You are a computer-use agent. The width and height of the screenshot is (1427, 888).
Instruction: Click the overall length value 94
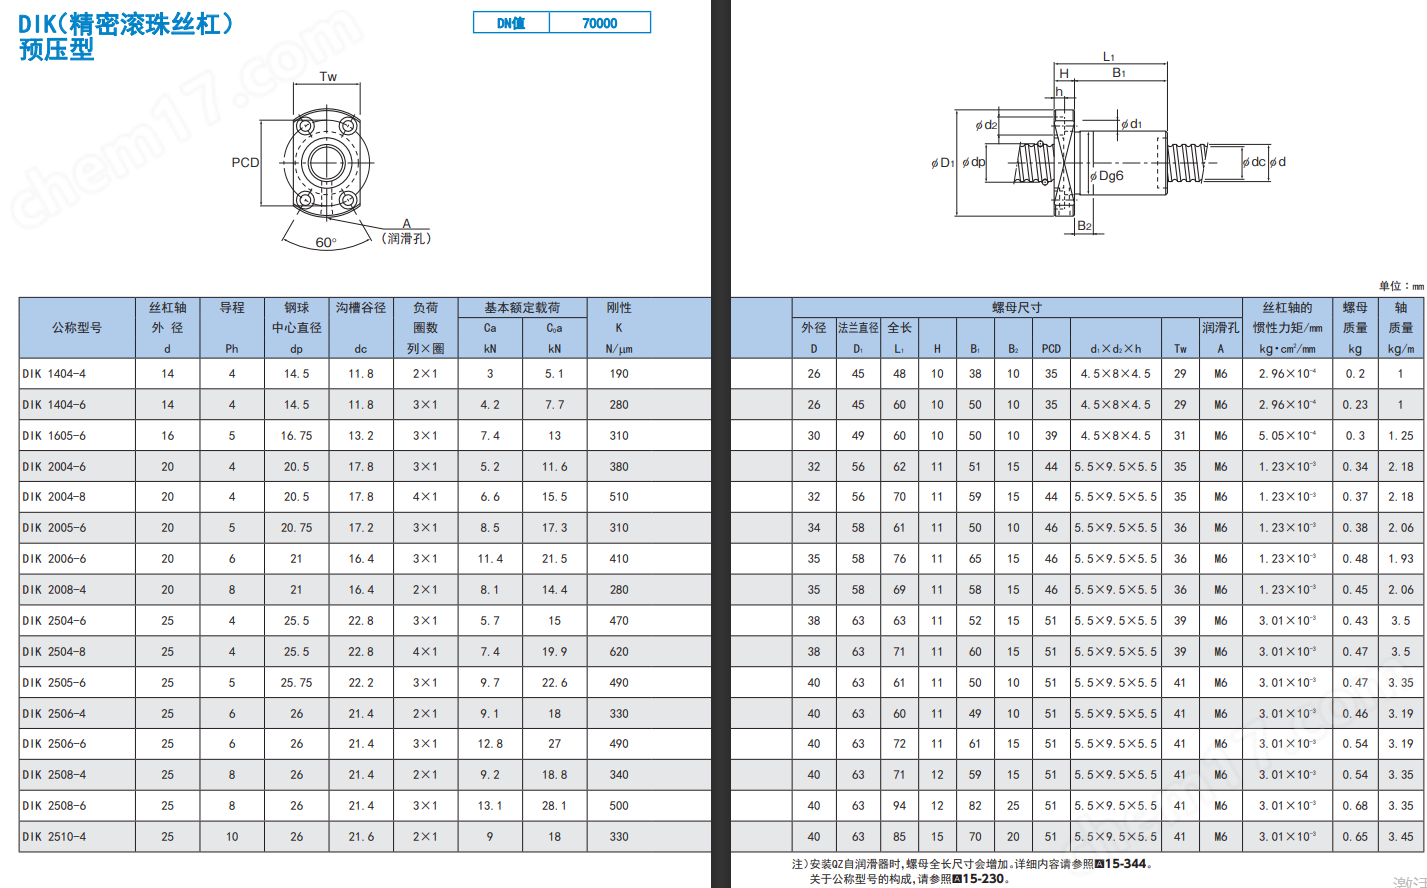point(899,806)
